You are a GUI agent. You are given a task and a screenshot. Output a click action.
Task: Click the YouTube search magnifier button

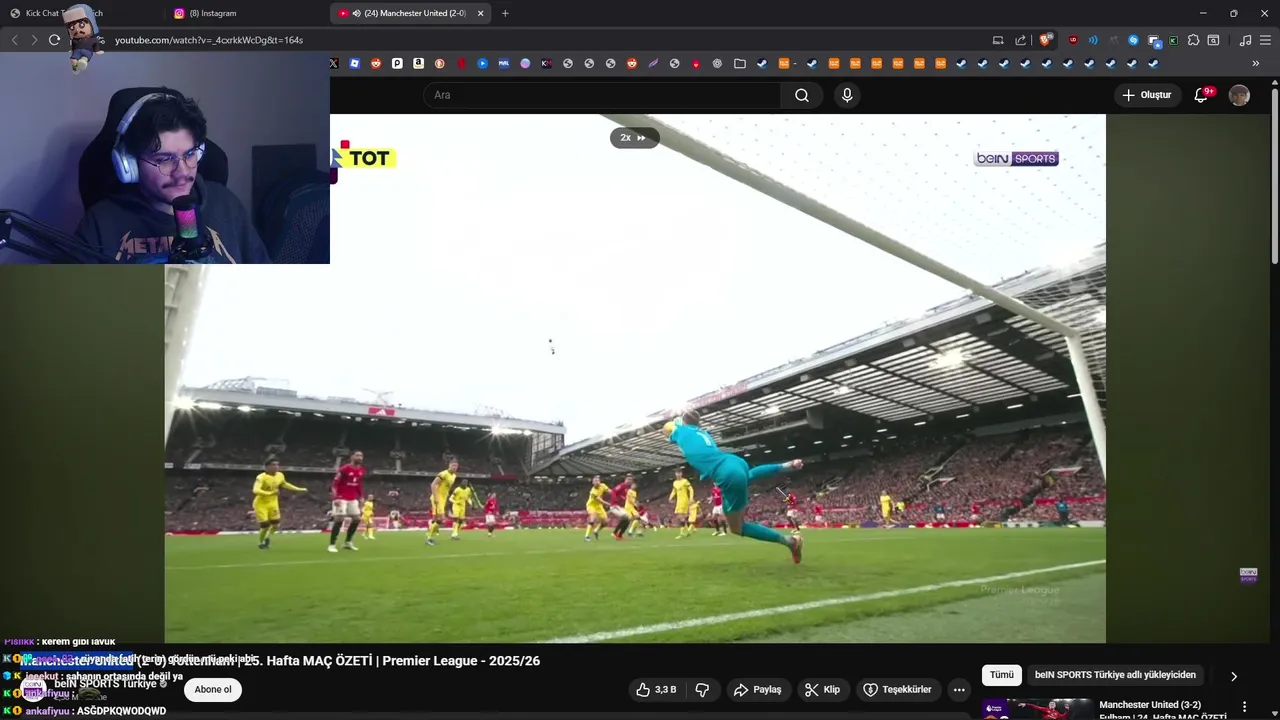click(802, 95)
